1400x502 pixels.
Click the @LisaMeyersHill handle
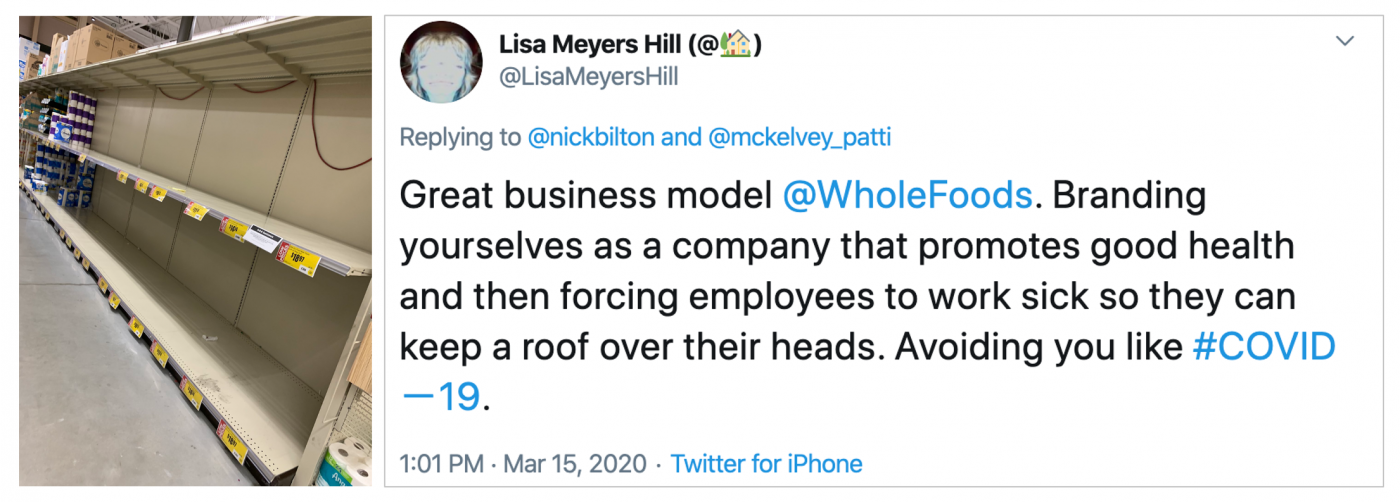pos(588,77)
